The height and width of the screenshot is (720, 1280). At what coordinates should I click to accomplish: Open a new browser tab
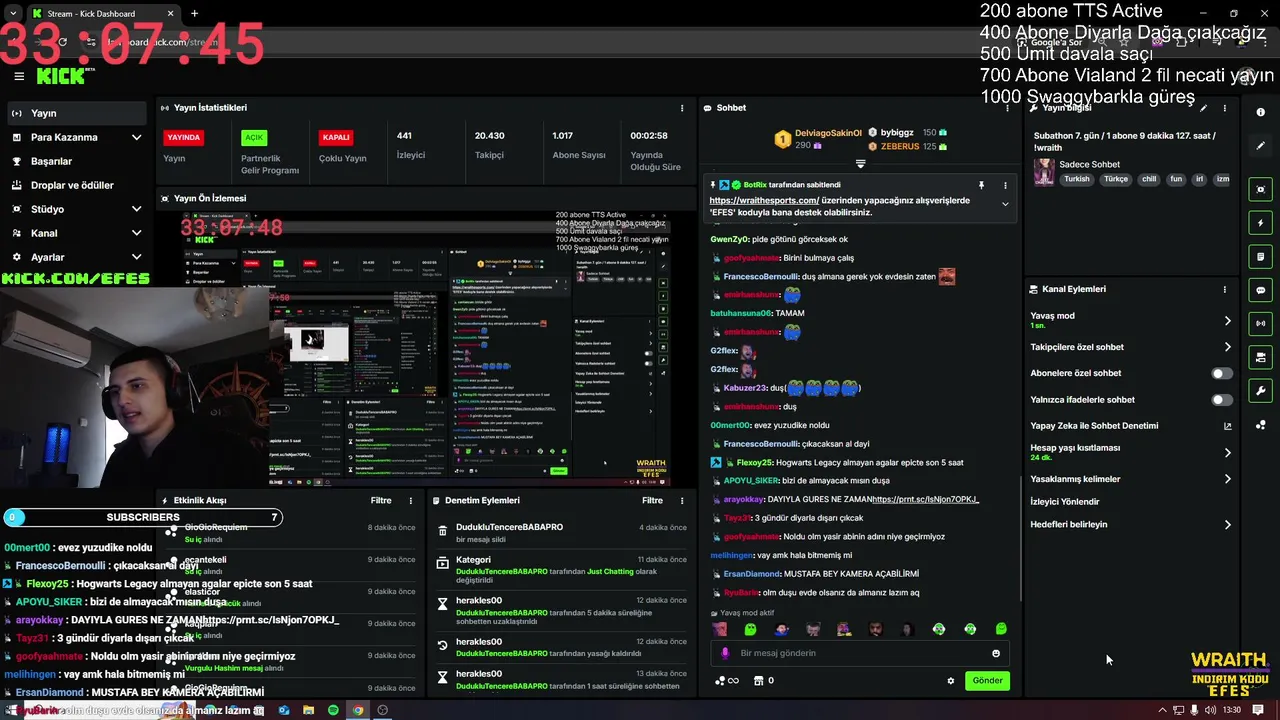point(194,14)
